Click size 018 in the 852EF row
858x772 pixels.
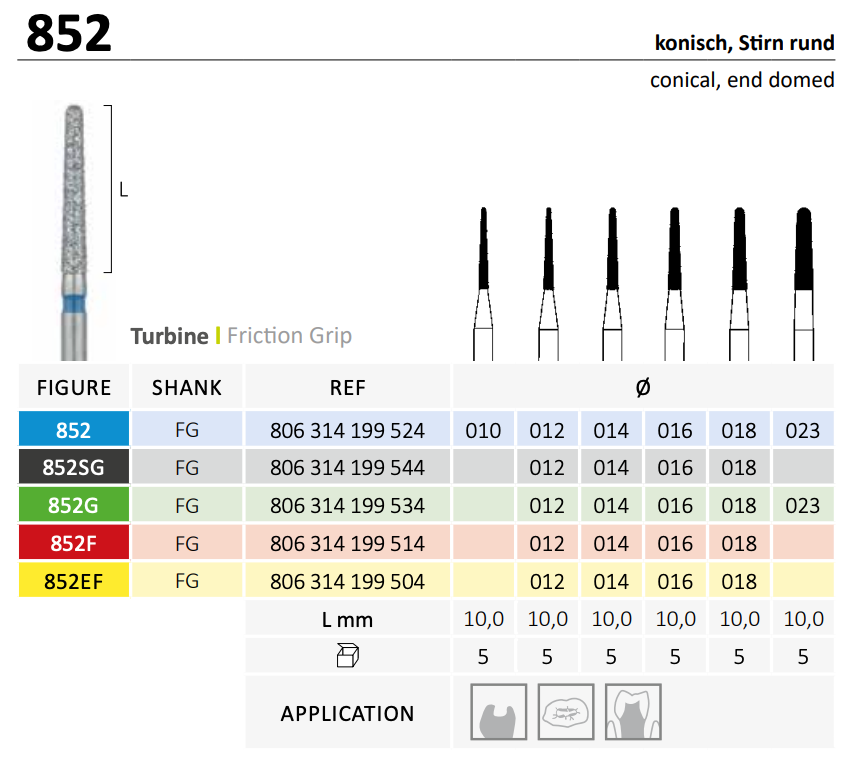(739, 581)
